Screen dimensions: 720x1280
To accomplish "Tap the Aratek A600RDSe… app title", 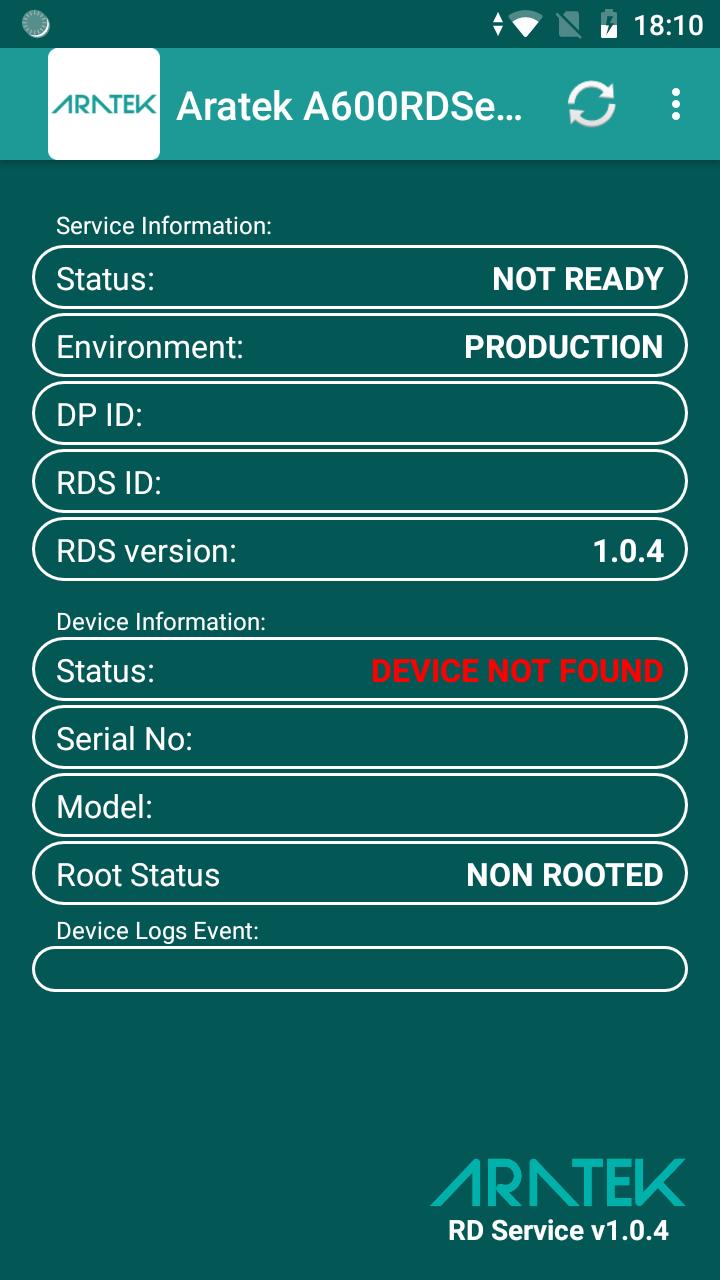I will (x=349, y=105).
